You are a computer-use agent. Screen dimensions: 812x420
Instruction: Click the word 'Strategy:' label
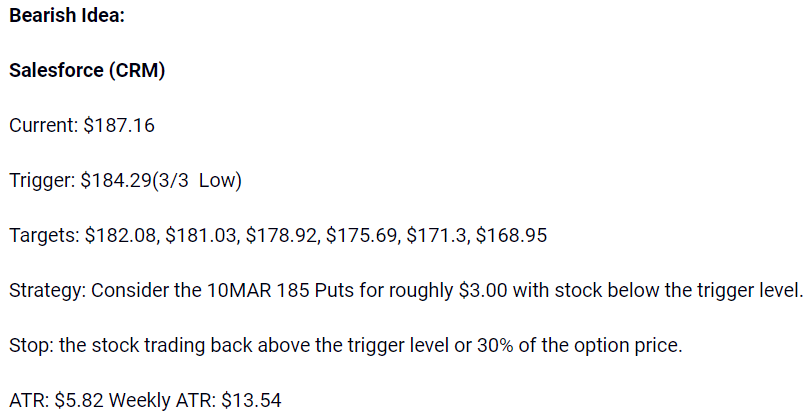[47, 290]
